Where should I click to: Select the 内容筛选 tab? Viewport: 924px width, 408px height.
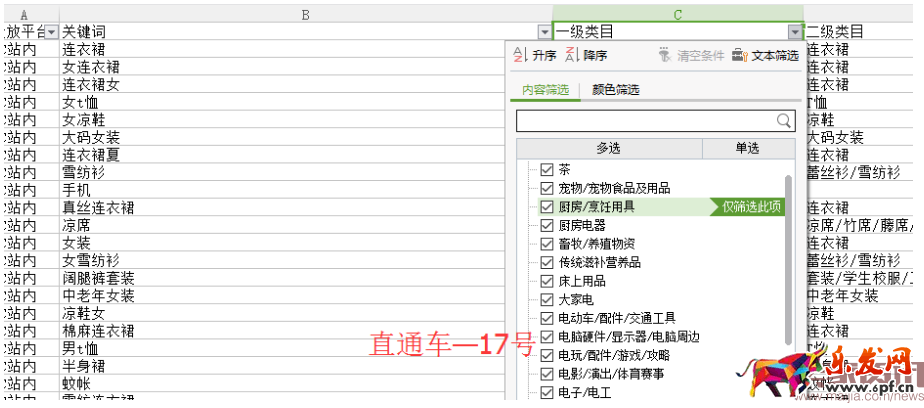coord(545,90)
